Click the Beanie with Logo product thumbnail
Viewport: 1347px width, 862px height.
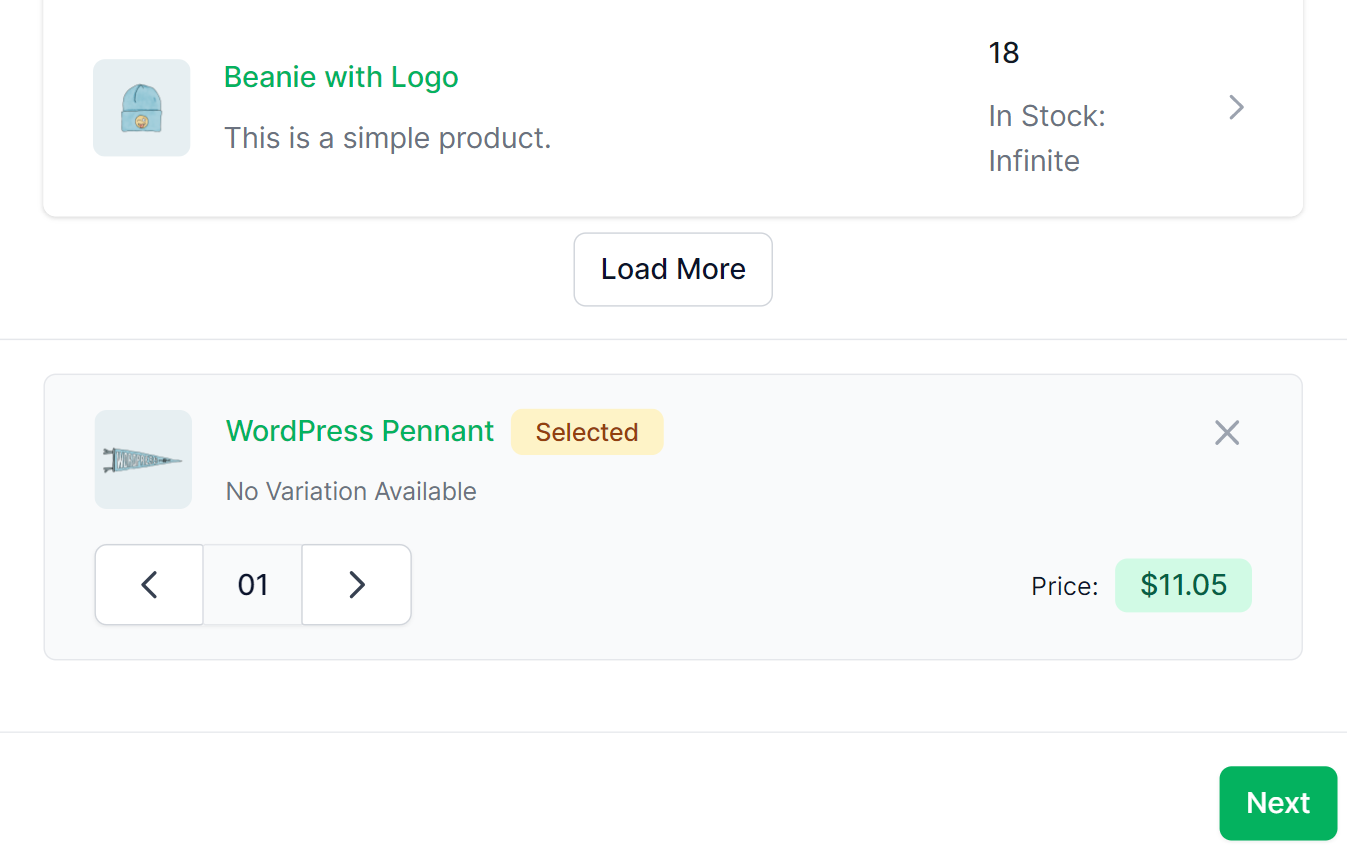(142, 108)
